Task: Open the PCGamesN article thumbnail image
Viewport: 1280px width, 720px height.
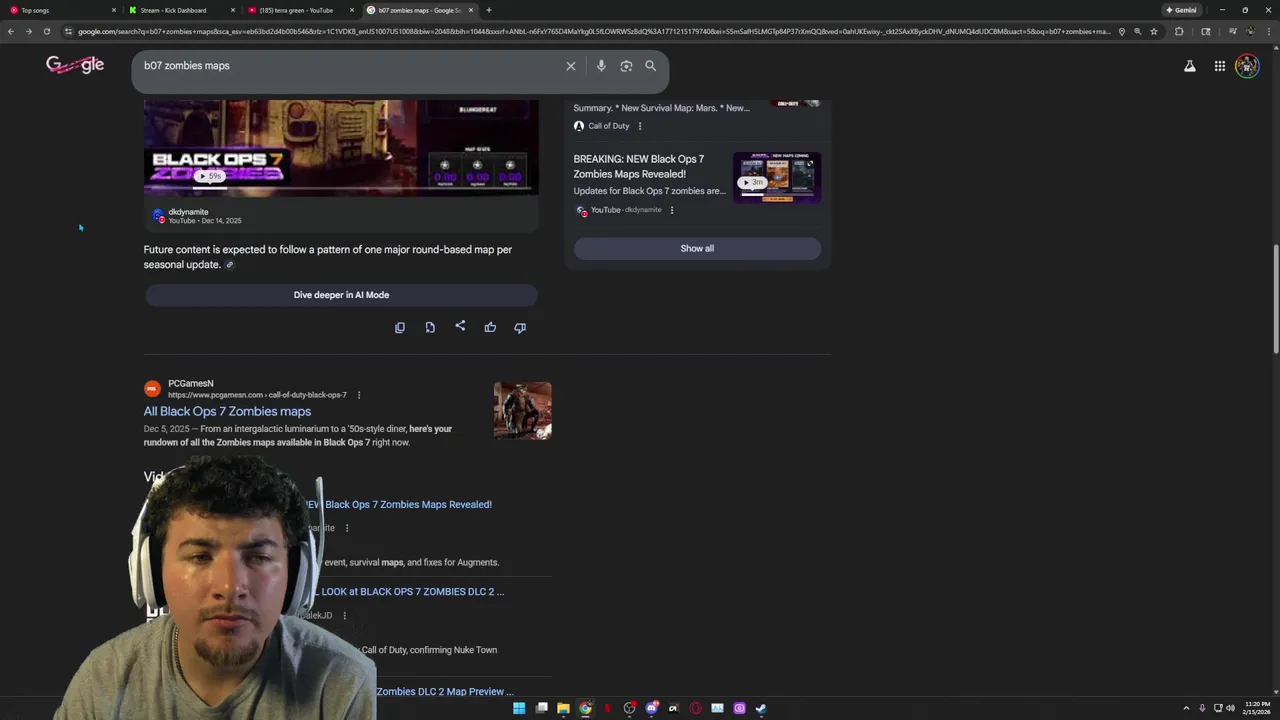Action: pos(522,411)
